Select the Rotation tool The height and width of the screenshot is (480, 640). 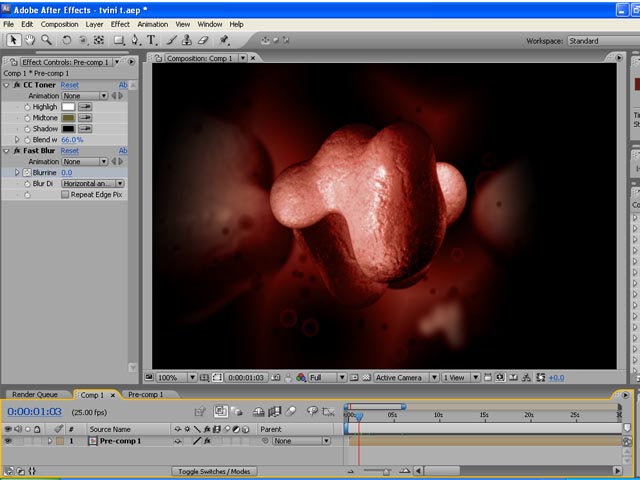point(66,40)
